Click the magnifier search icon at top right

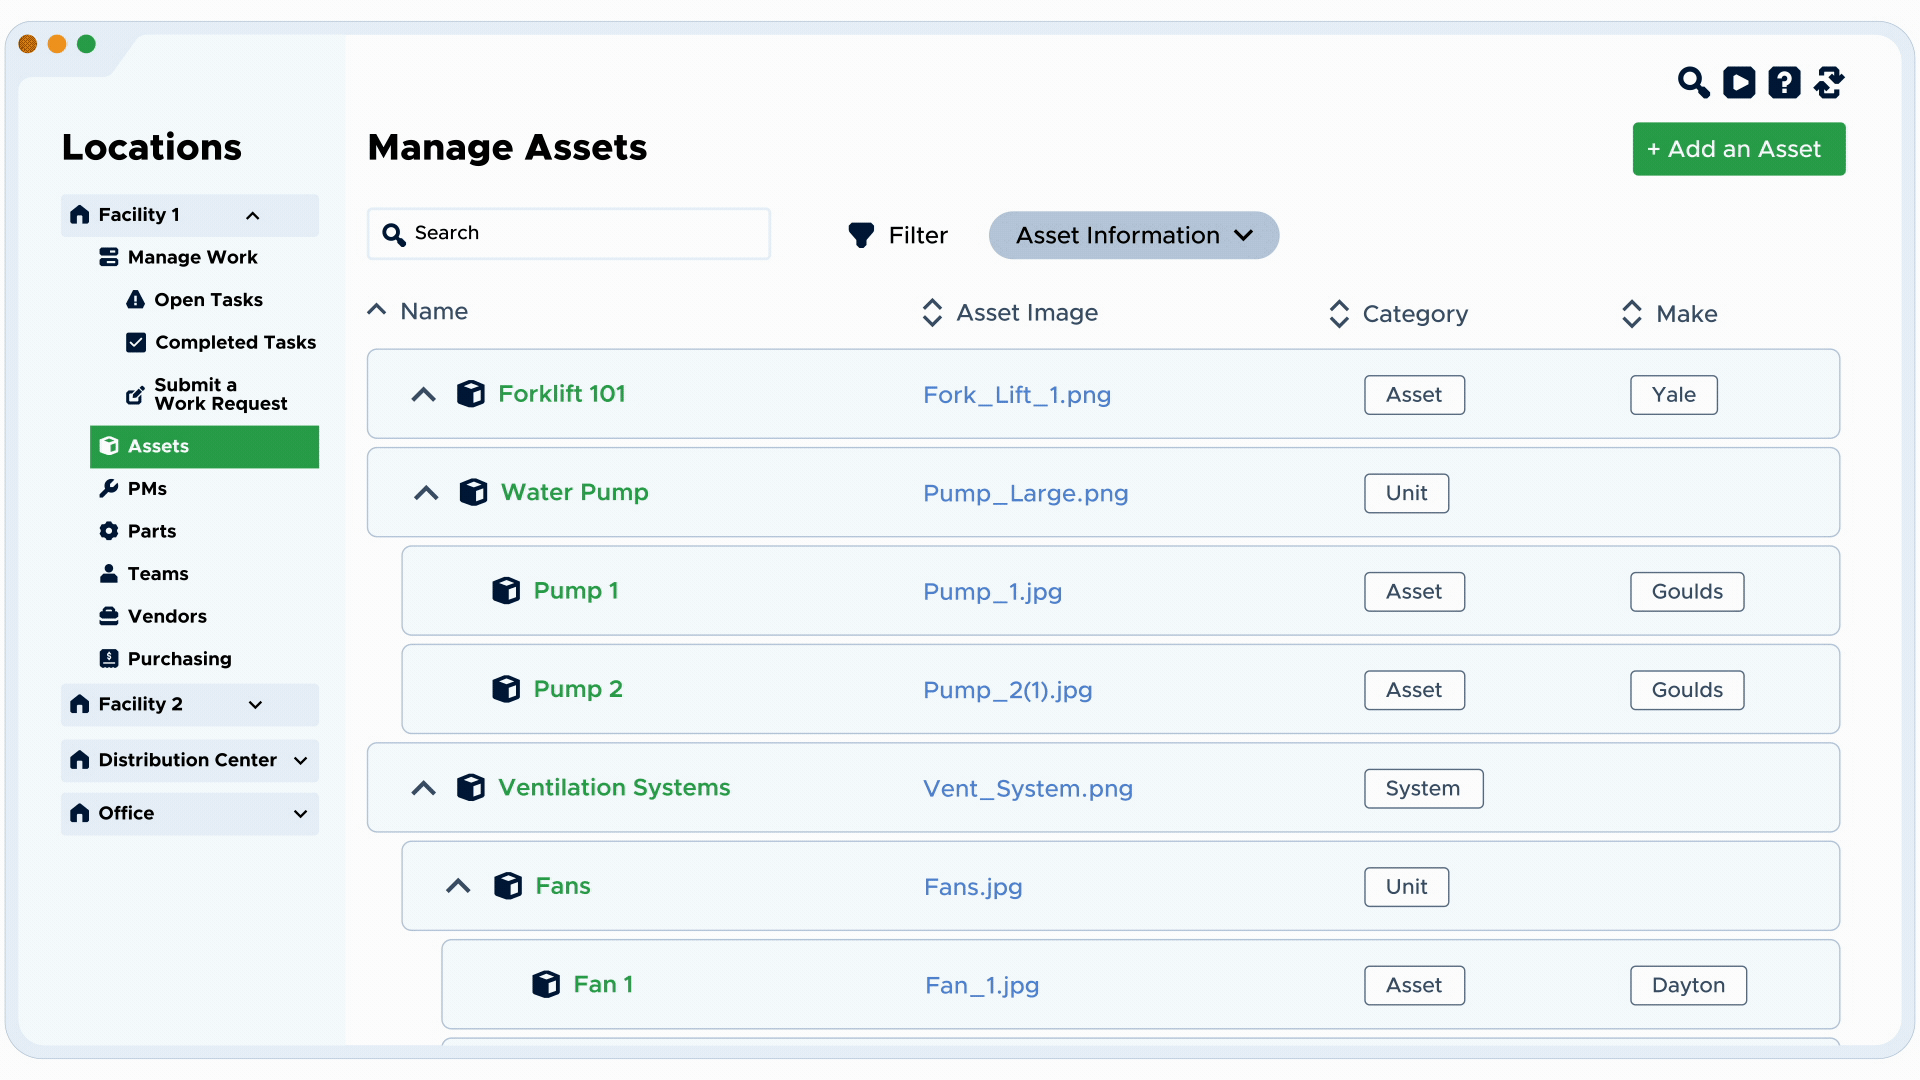[1693, 82]
